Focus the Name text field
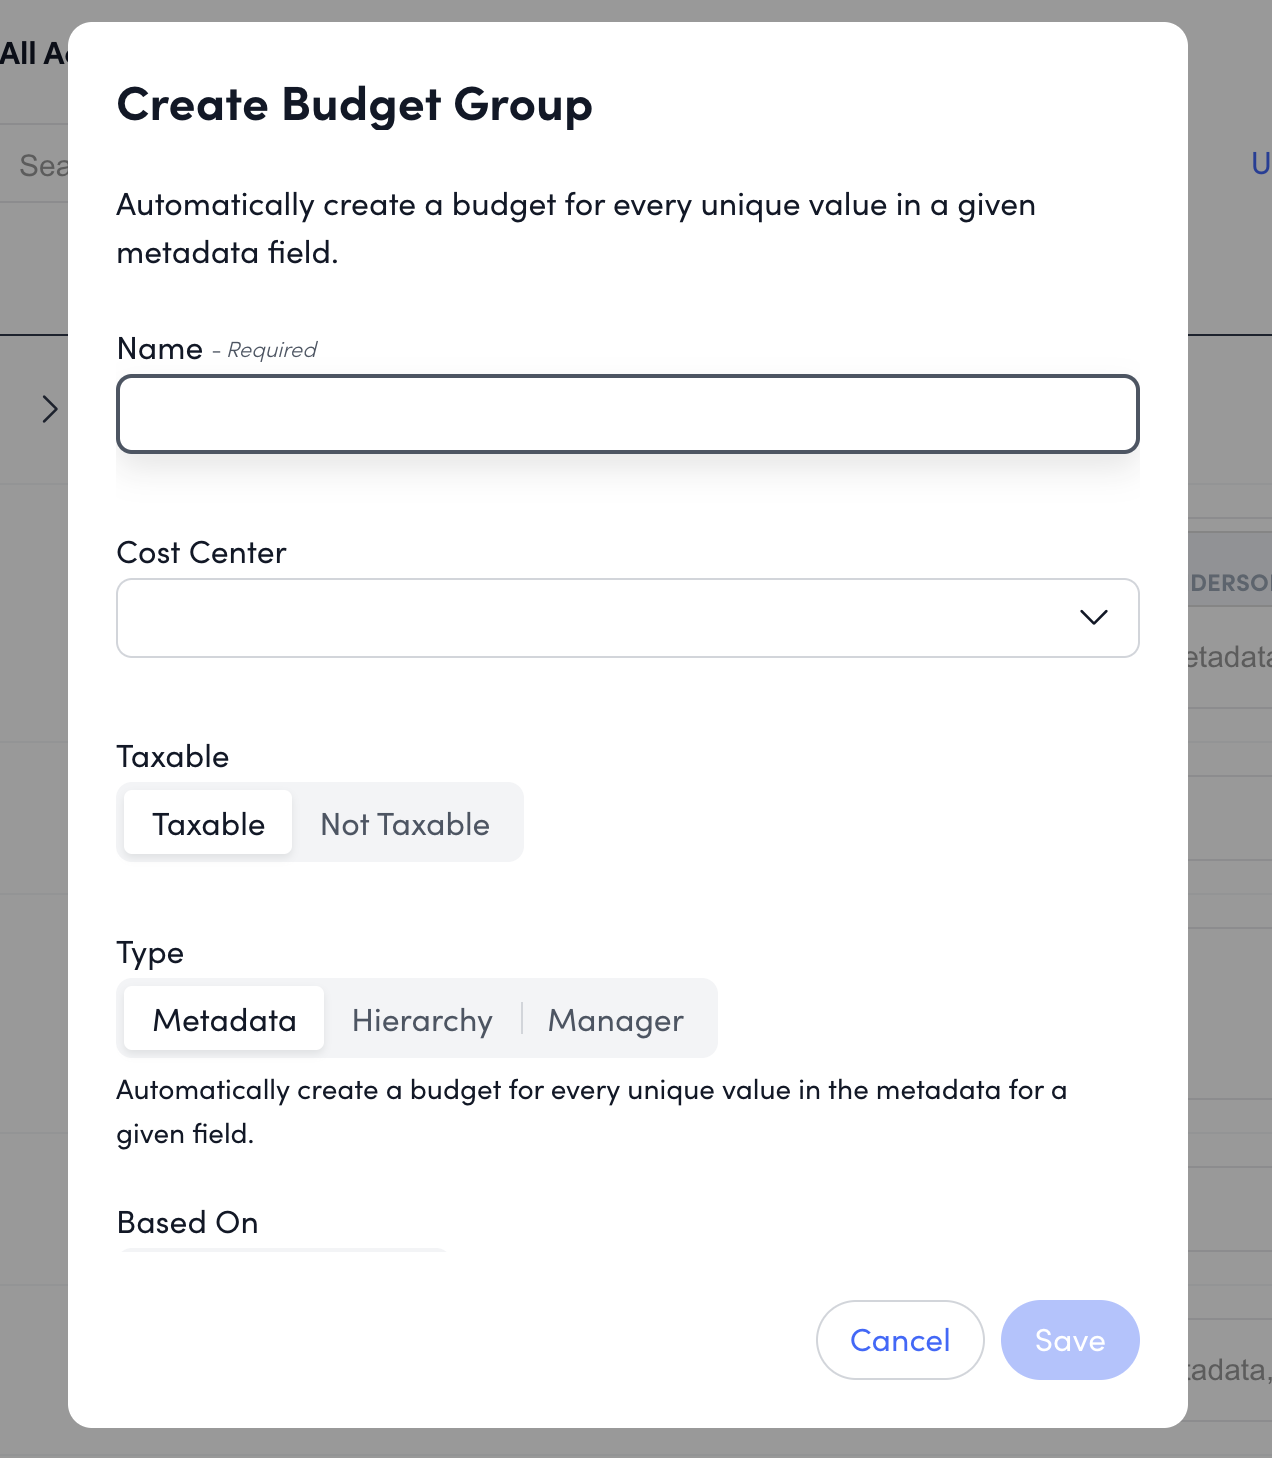The width and height of the screenshot is (1272, 1458). tap(627, 414)
